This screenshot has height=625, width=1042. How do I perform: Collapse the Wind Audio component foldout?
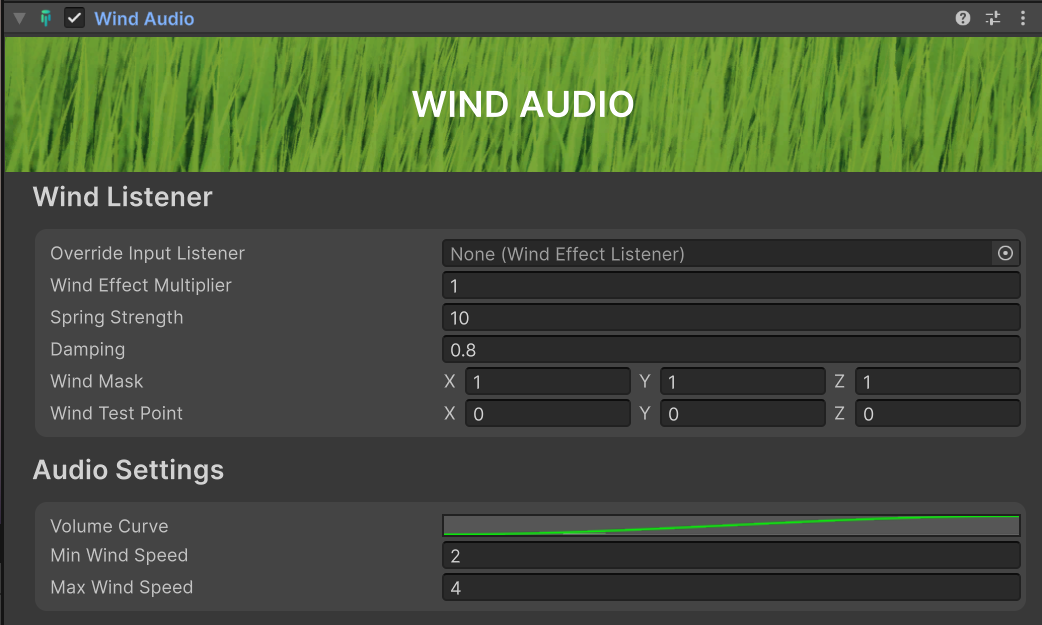(19, 18)
